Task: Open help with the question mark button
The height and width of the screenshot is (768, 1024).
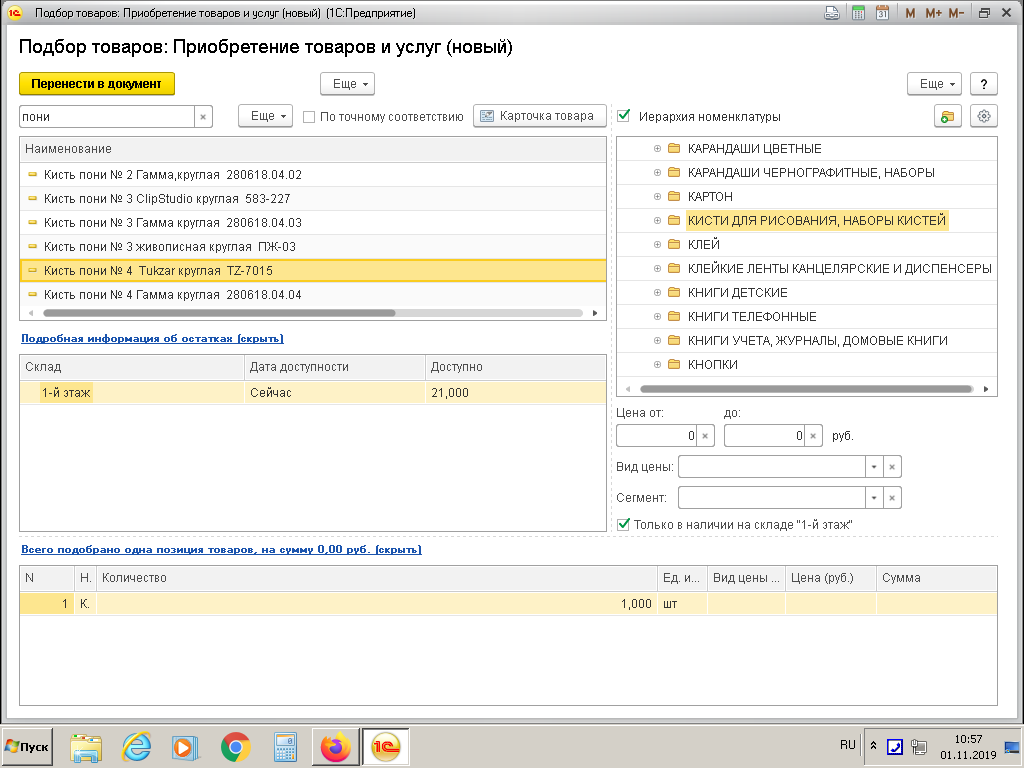Action: coord(984,84)
